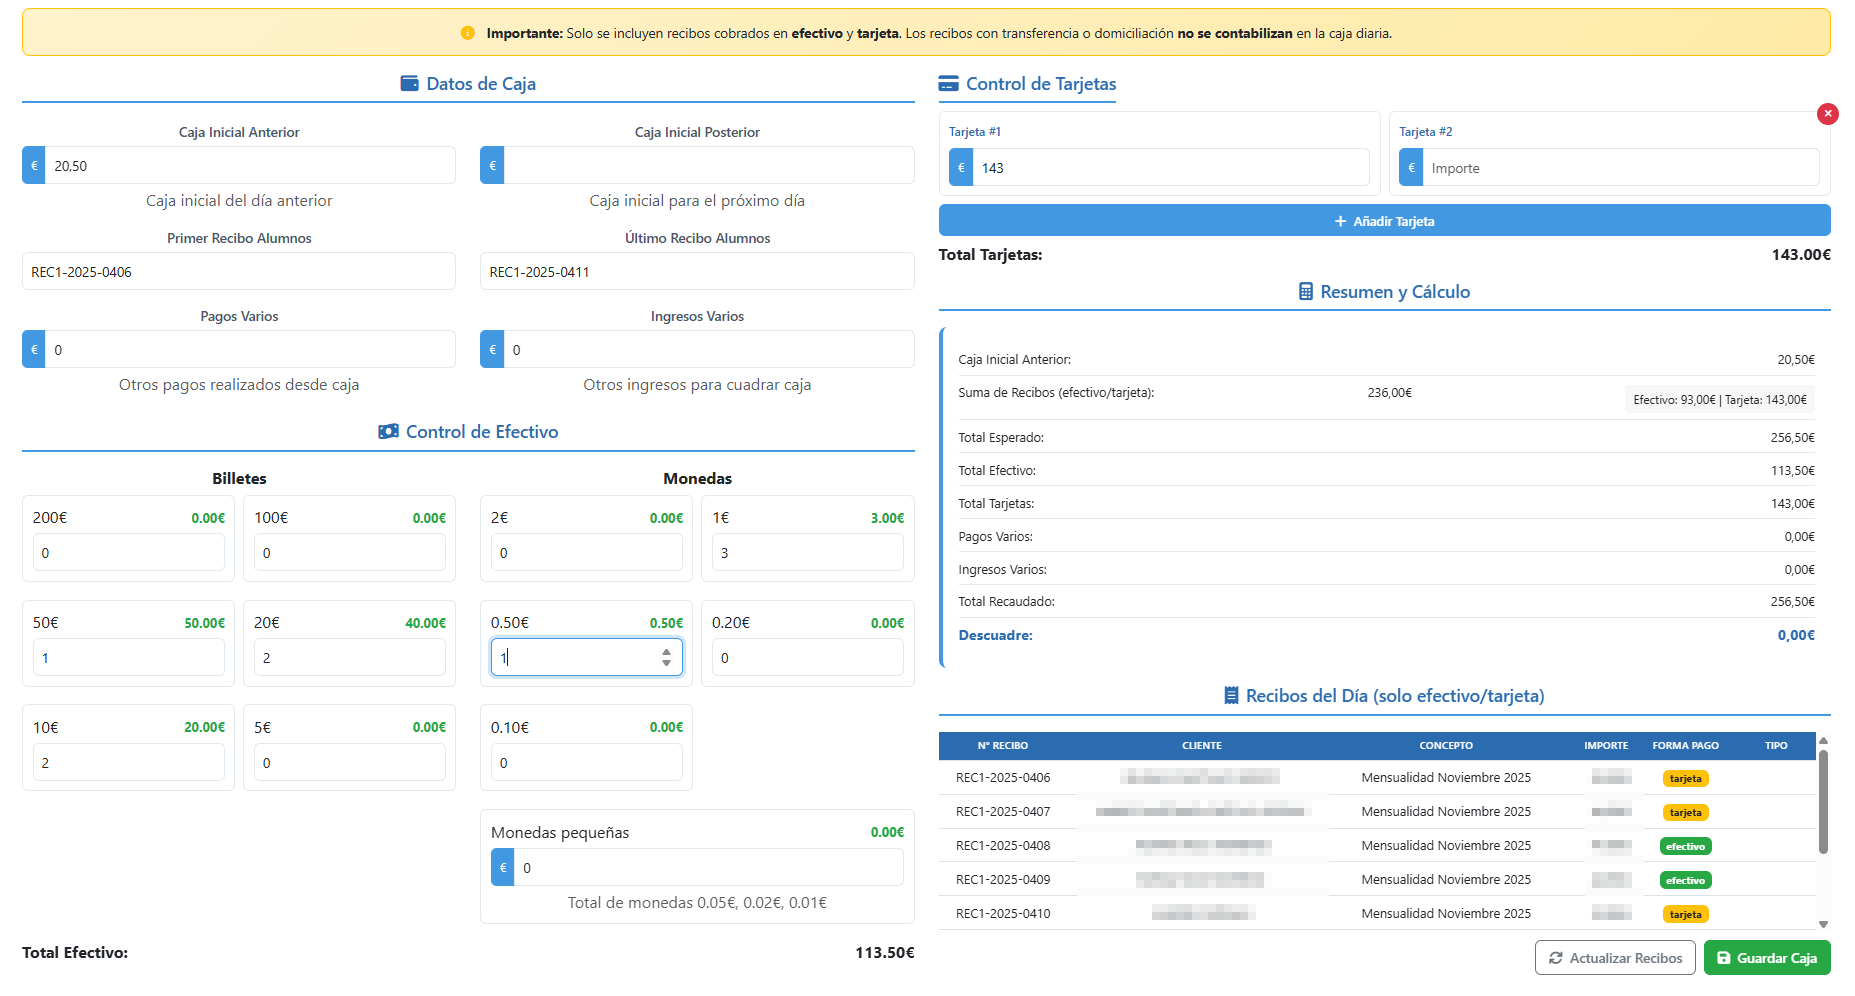Click the credit card icon beside Control de Tarjetas

948,85
